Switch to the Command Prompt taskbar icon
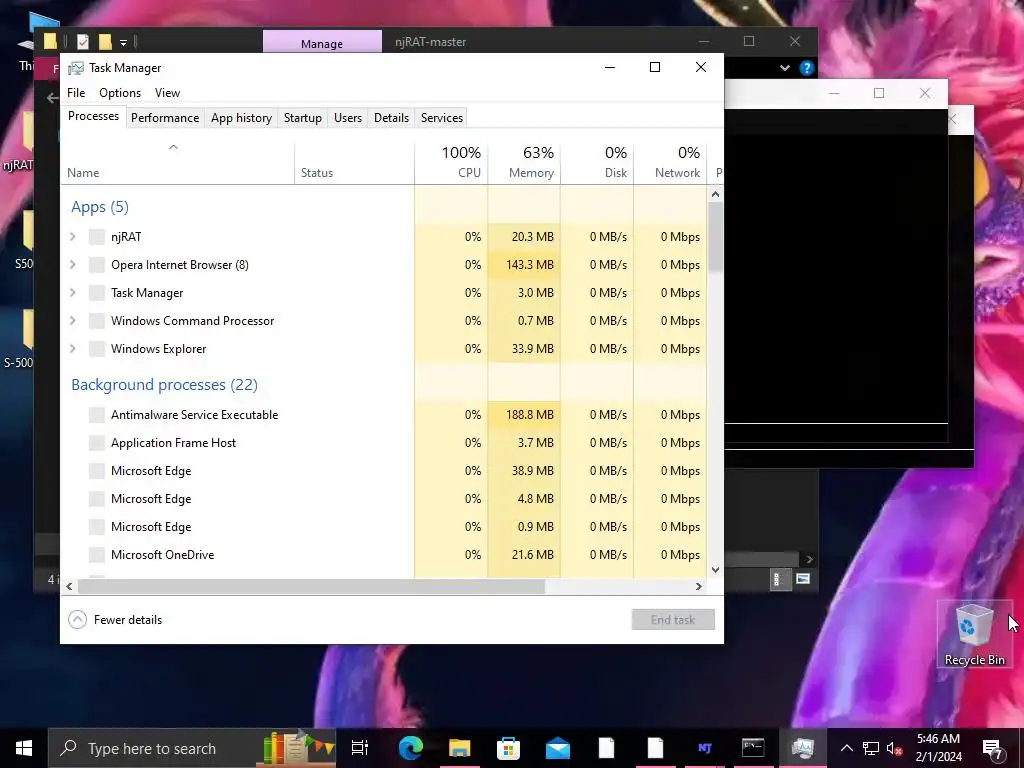 point(753,748)
